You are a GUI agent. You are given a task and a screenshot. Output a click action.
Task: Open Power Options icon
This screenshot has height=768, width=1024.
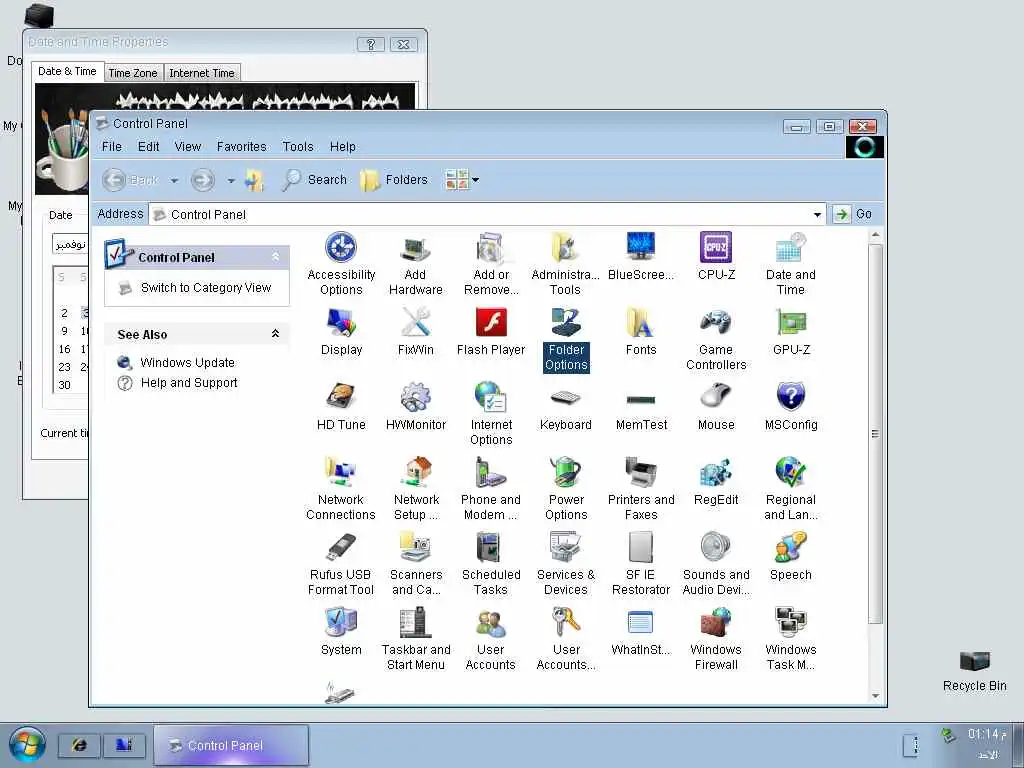[566, 488]
